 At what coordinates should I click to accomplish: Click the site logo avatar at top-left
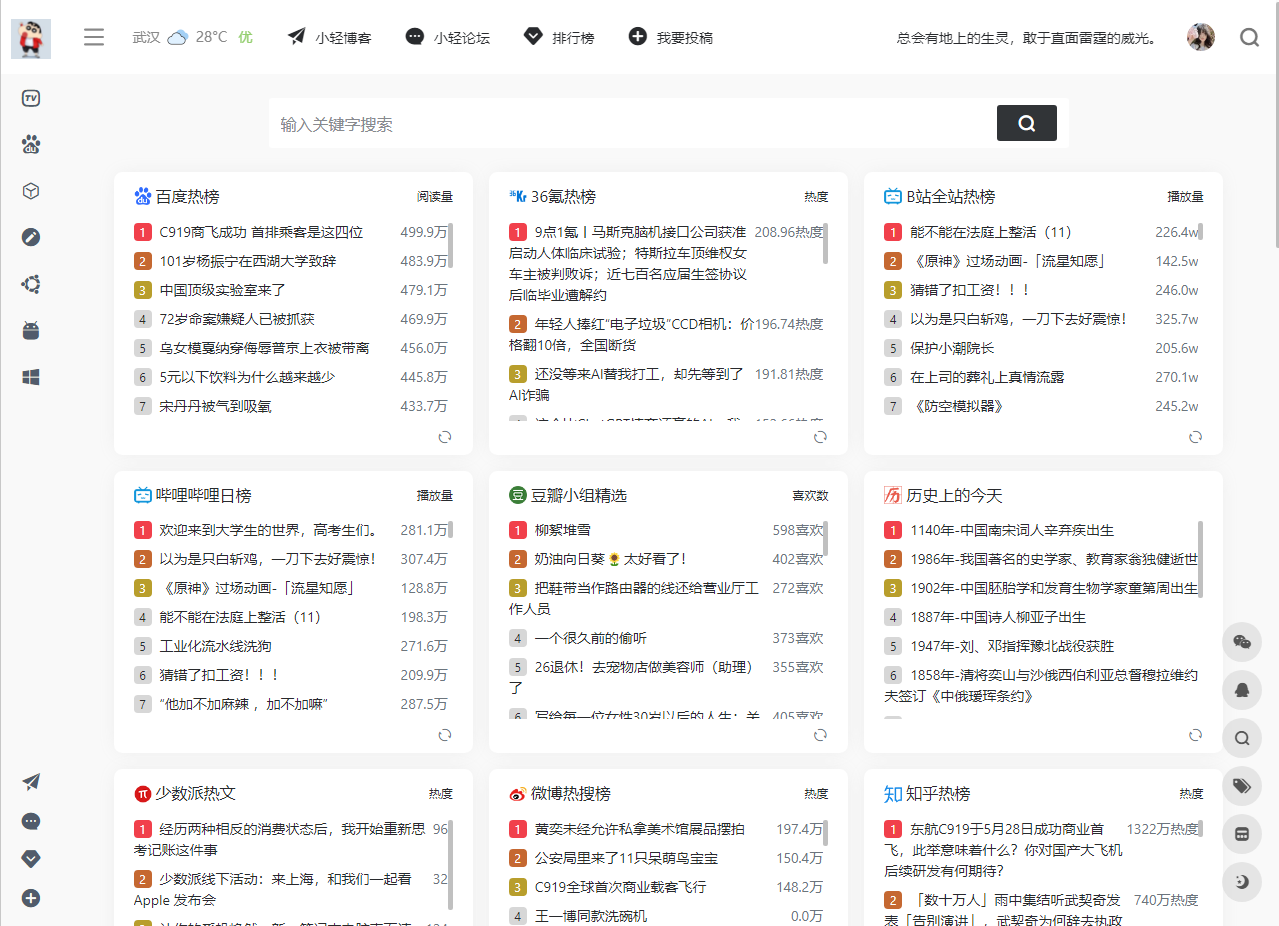[31, 38]
